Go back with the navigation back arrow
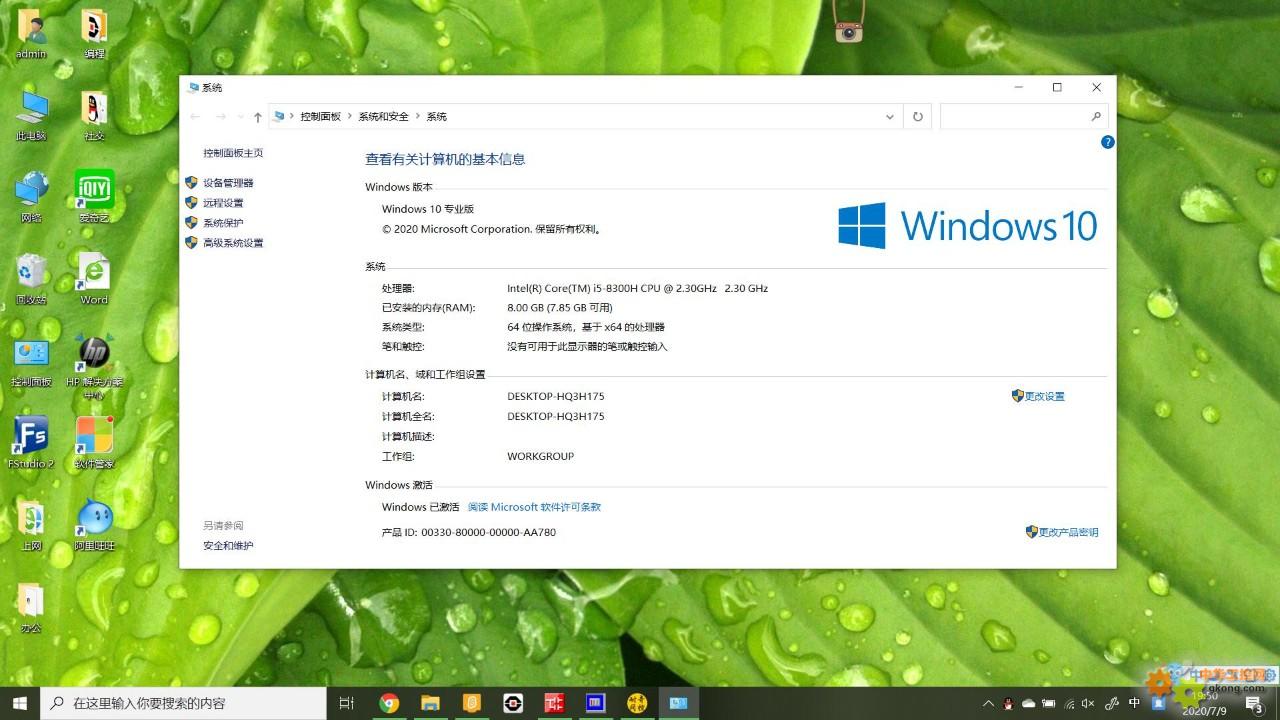 [x=196, y=117]
